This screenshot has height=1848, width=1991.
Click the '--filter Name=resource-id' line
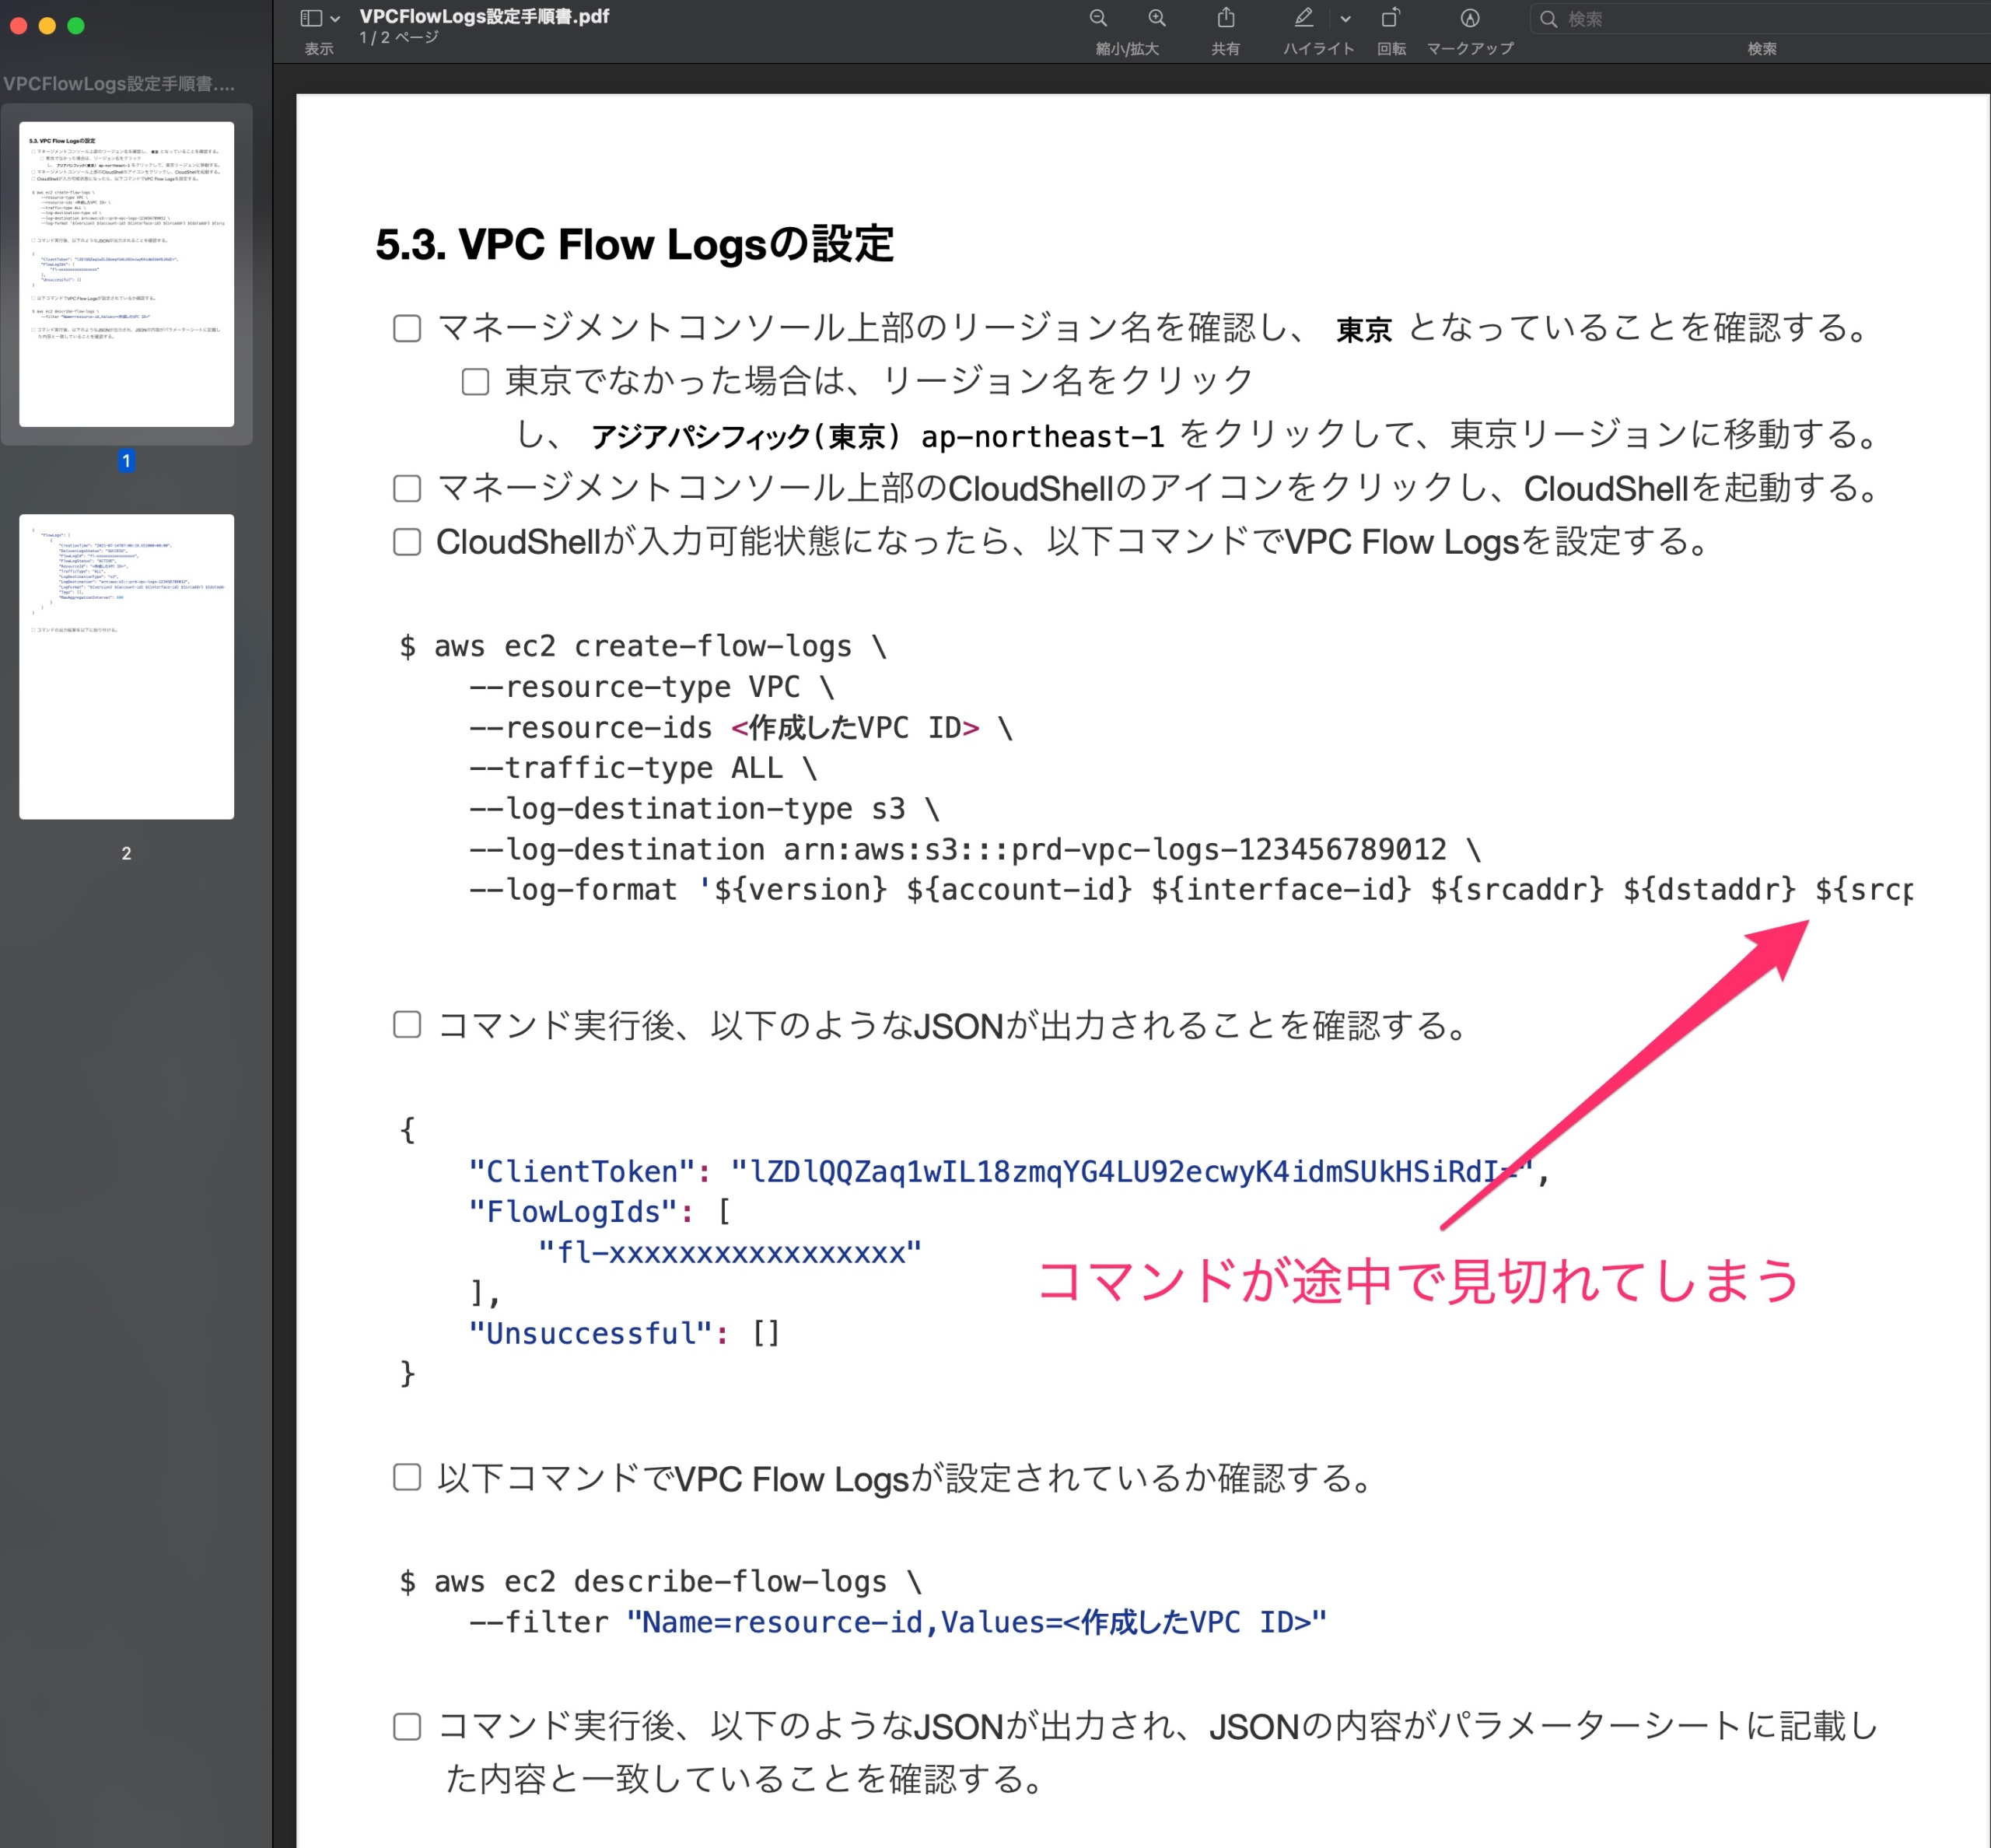tap(897, 1622)
